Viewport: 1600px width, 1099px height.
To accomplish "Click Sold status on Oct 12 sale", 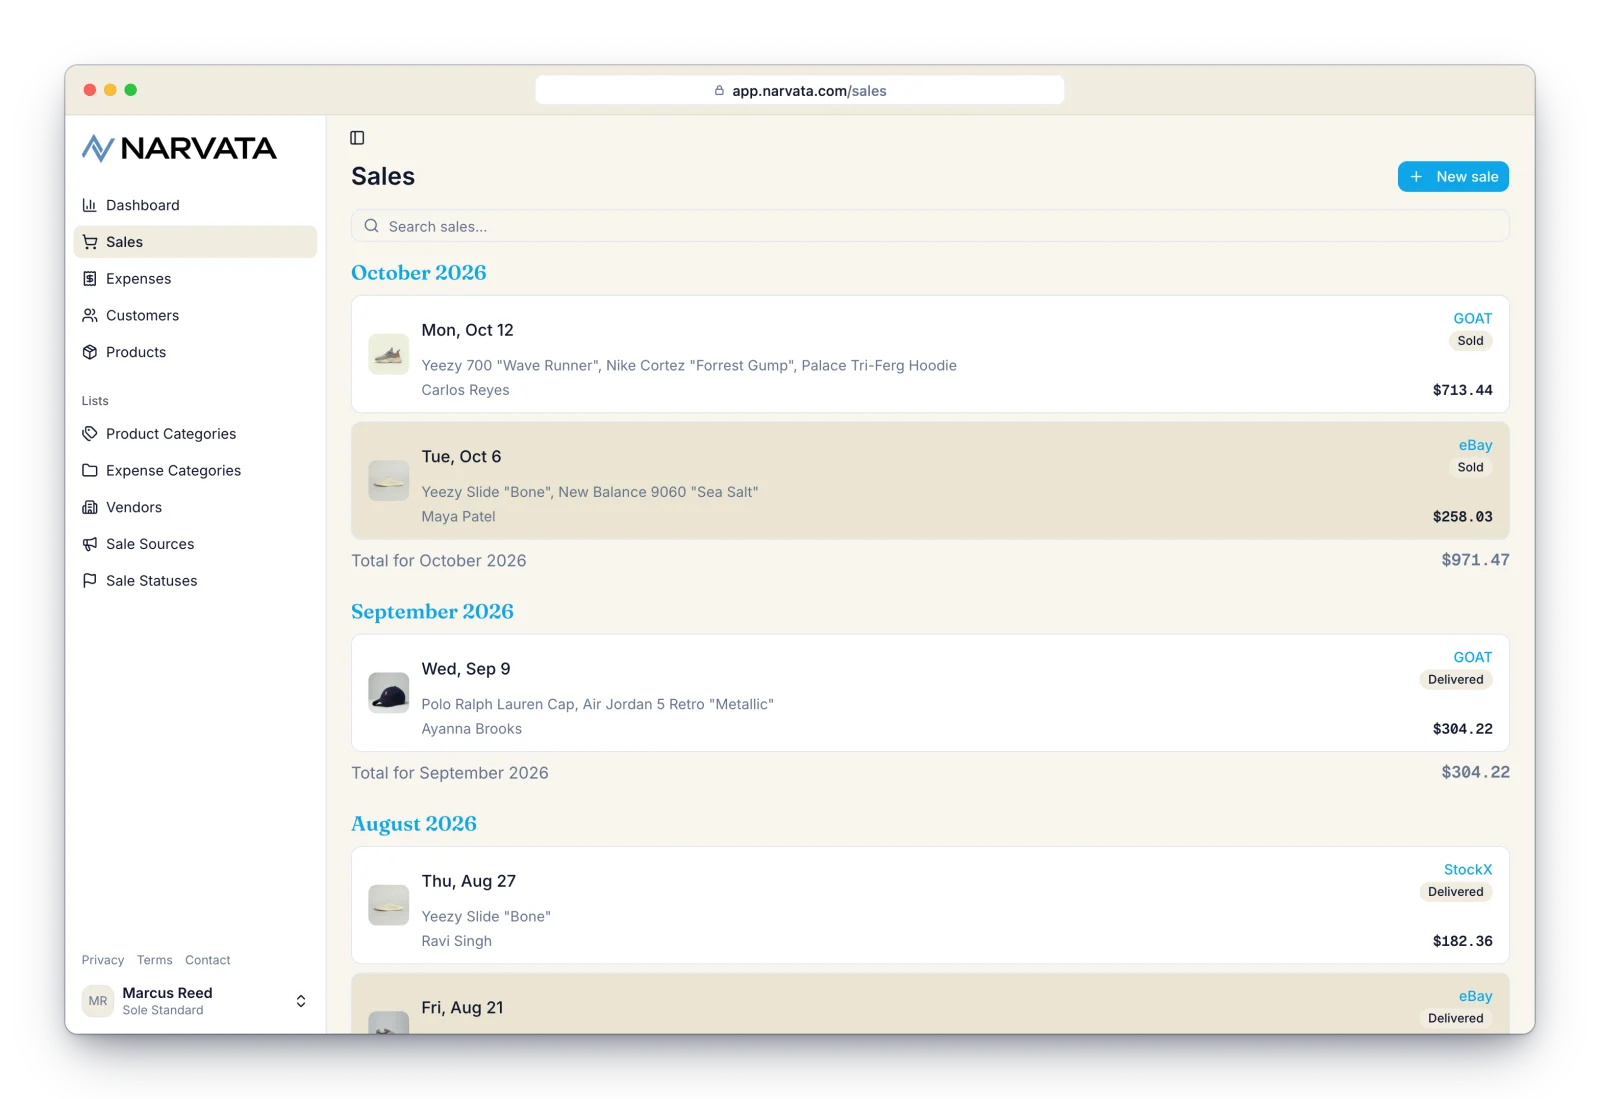I will click(1470, 341).
